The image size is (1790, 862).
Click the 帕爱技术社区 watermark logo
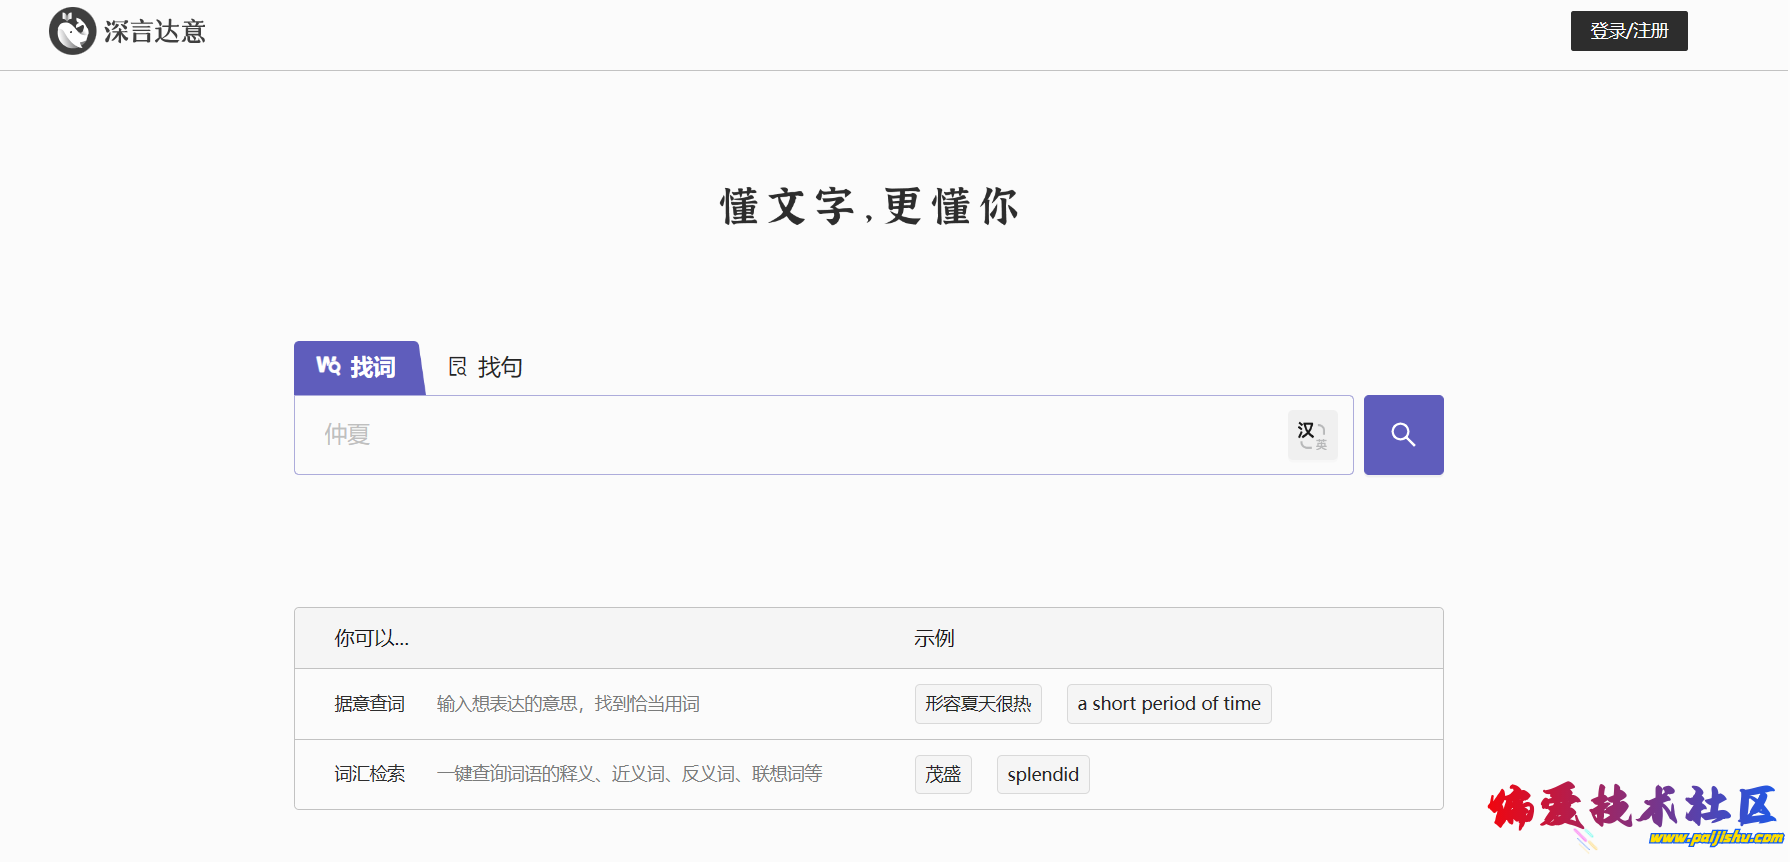(x=1630, y=806)
